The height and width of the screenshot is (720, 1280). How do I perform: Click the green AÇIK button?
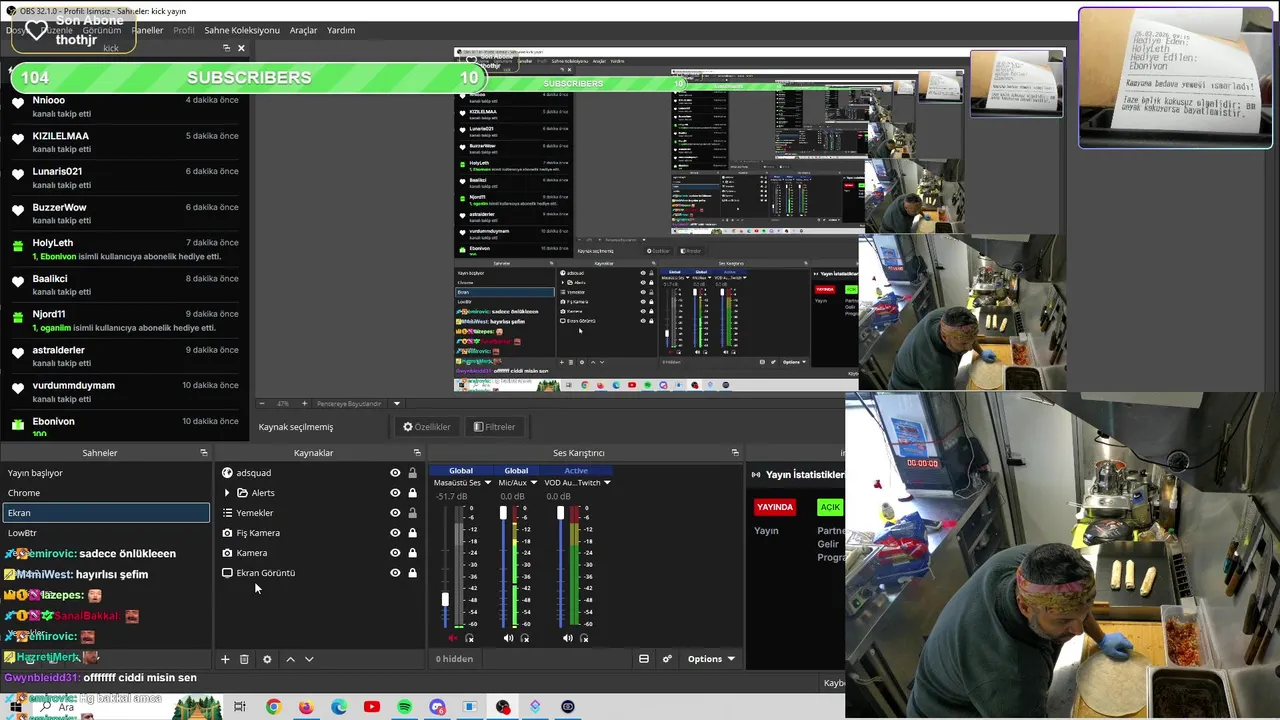click(830, 507)
